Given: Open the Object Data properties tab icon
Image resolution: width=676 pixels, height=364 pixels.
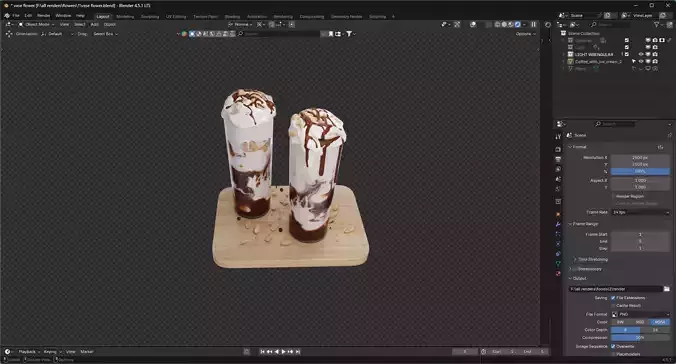Looking at the screenshot, I should tap(558, 264).
